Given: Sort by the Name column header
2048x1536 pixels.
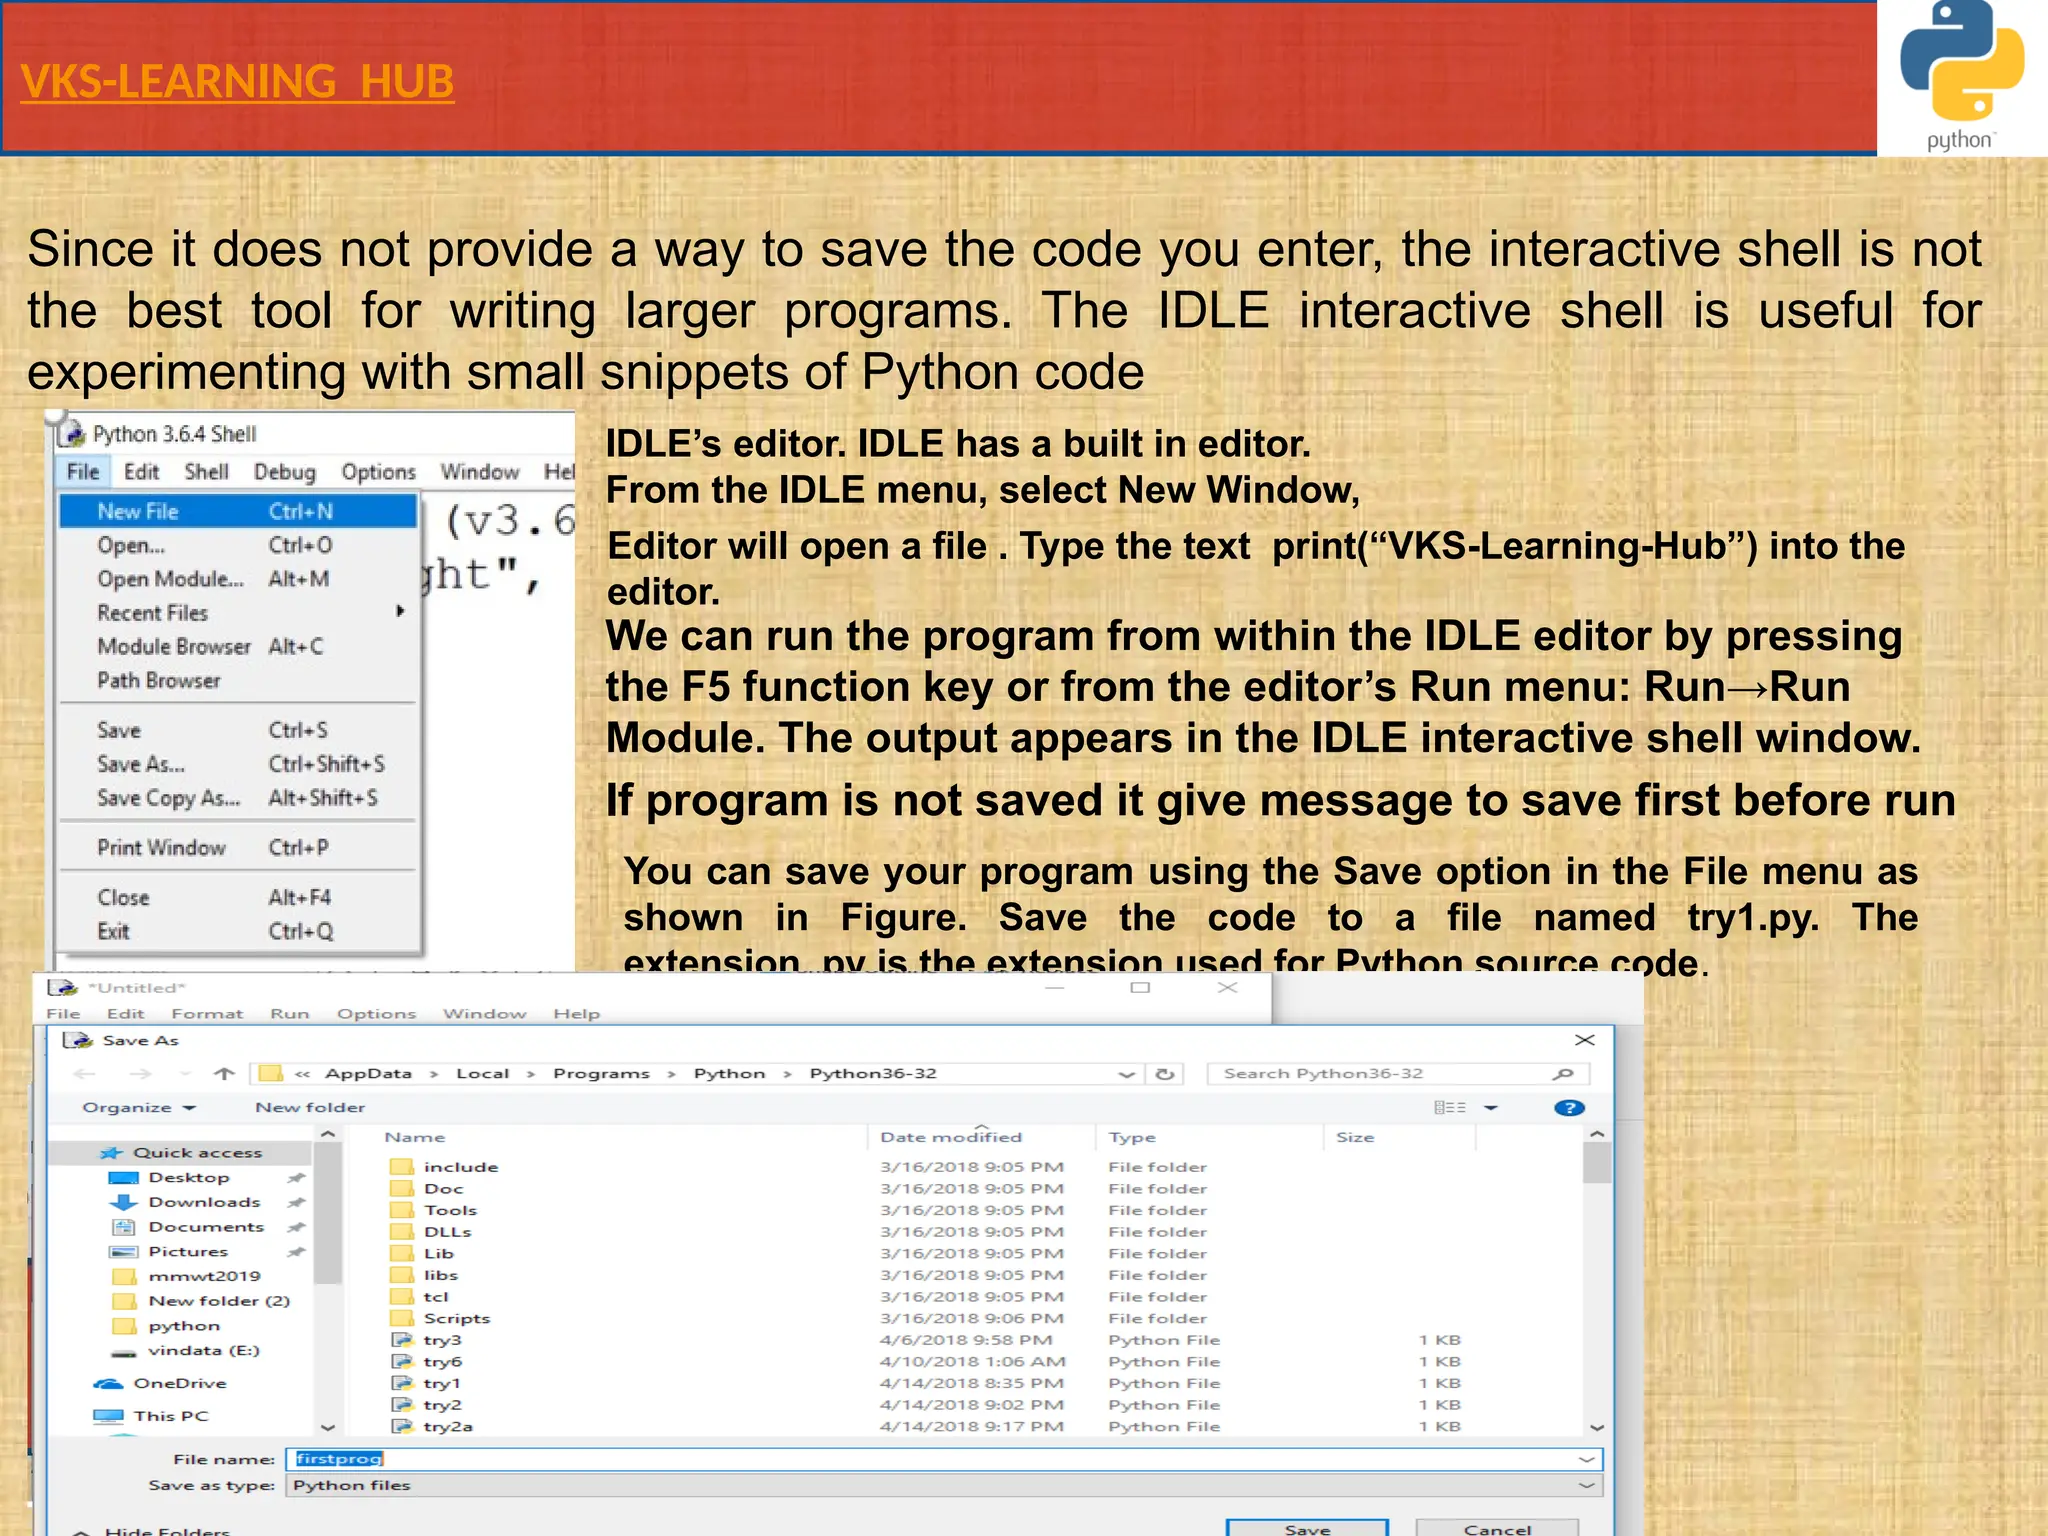Looking at the screenshot, I should coord(415,1137).
